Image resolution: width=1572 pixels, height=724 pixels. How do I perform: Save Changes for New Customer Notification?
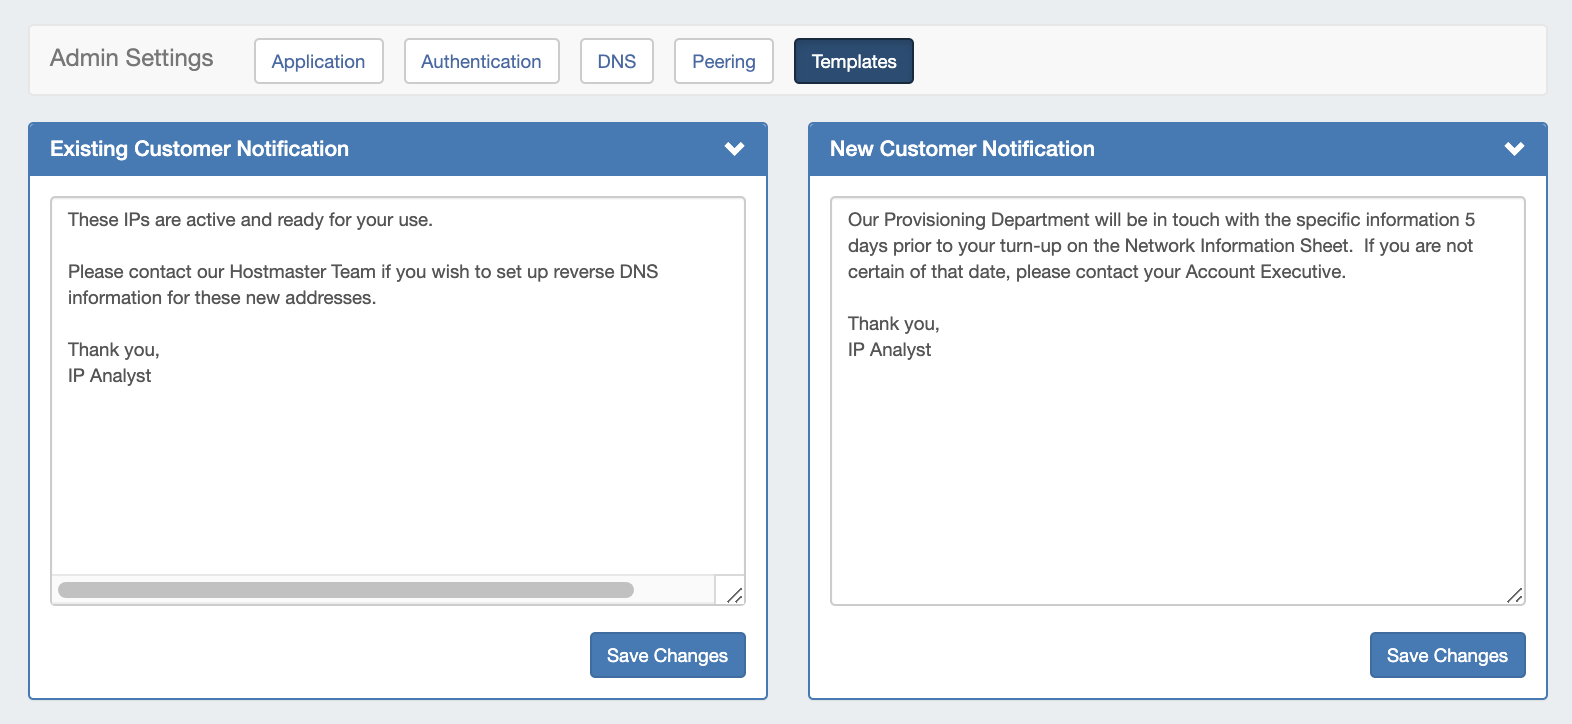pyautogui.click(x=1447, y=655)
